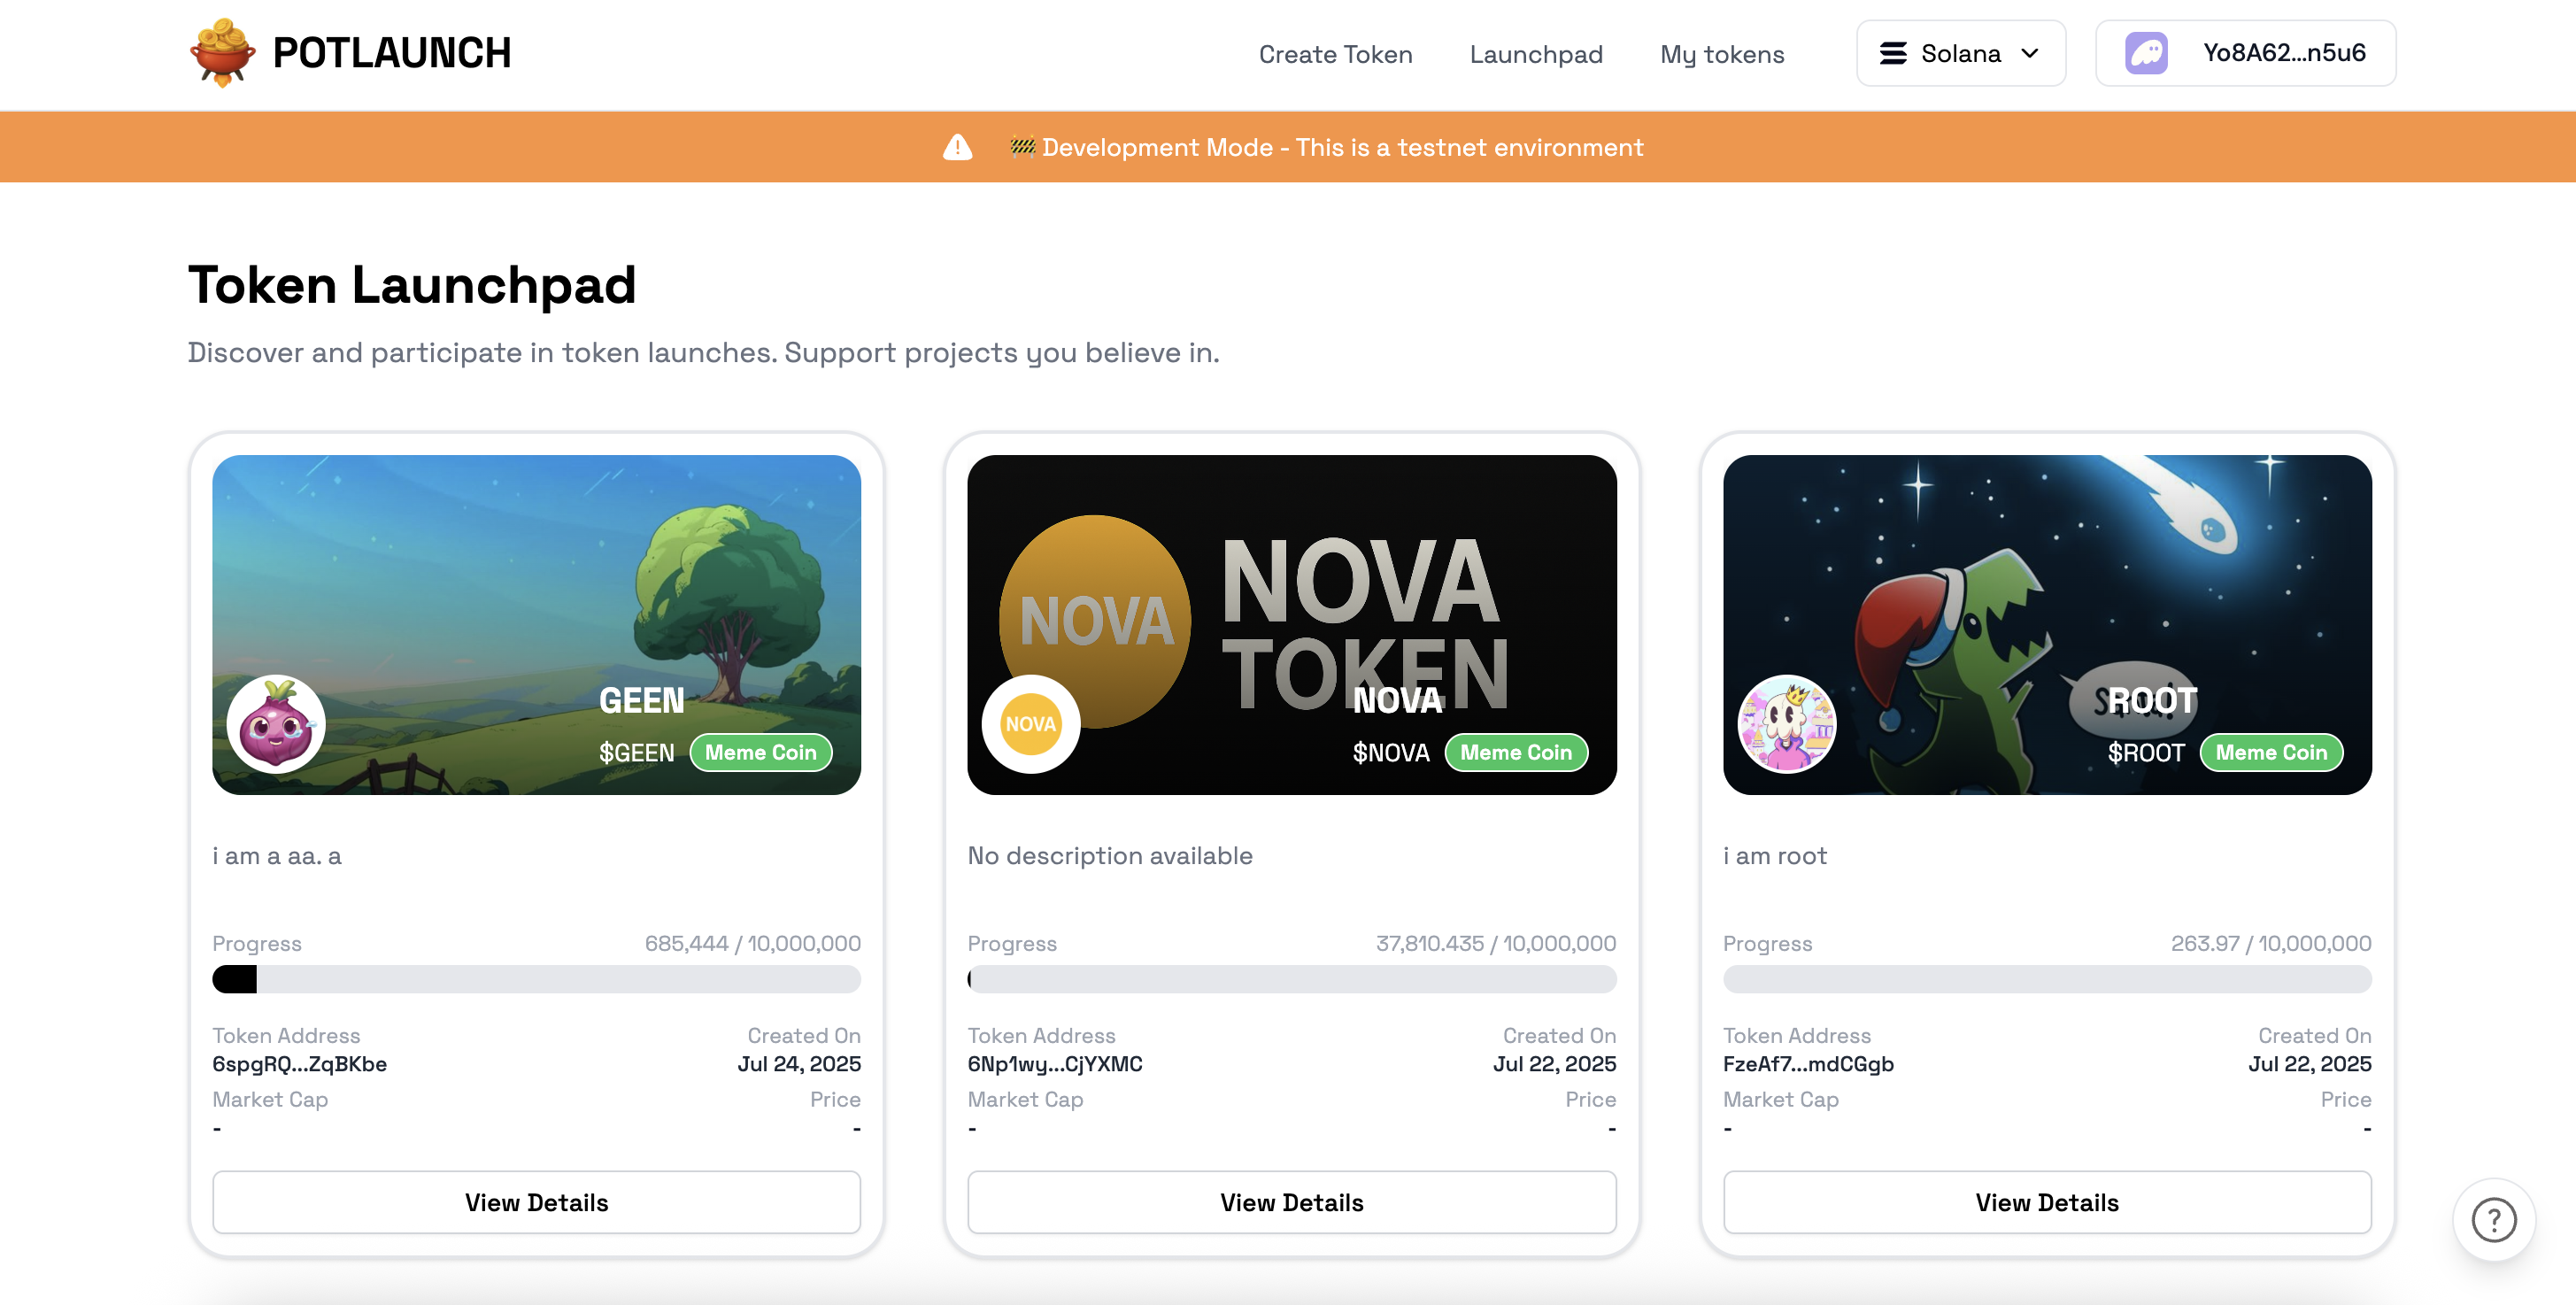Open the Solana network dropdown
The height and width of the screenshot is (1305, 2576).
coord(1960,53)
